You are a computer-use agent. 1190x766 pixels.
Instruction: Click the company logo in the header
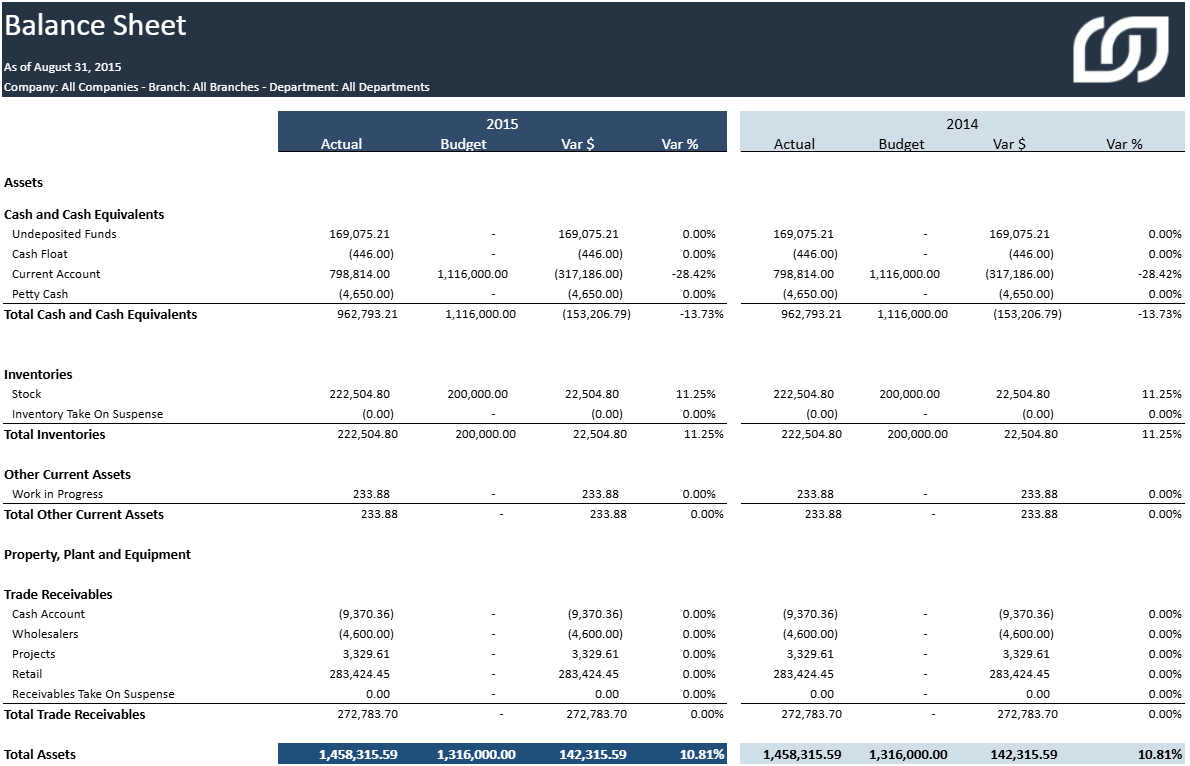pos(1120,49)
